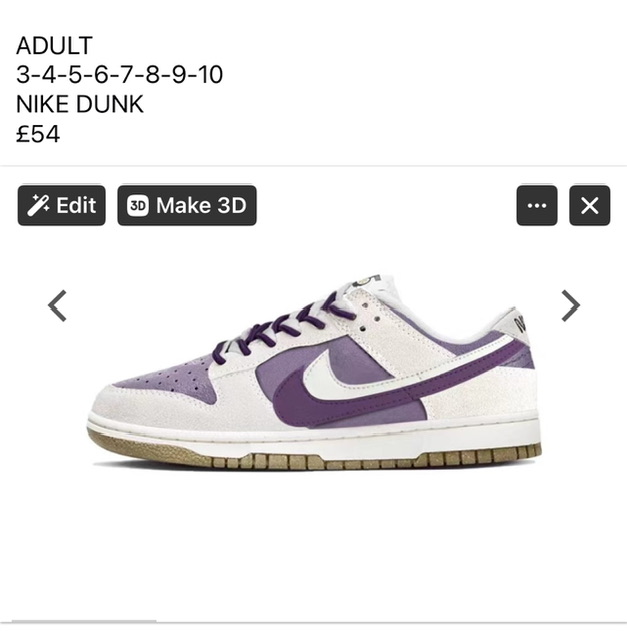
Task: Click the magic wand icon beside Edit
Action: [38, 205]
